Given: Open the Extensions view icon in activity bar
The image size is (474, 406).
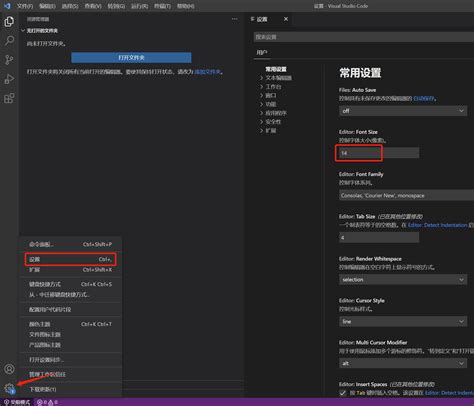Looking at the screenshot, I should [x=9, y=98].
